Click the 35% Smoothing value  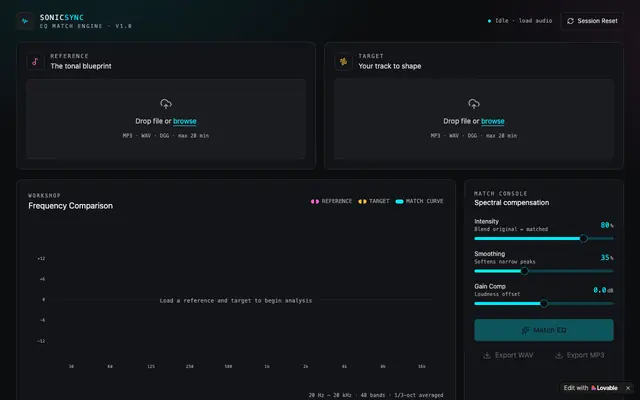click(x=607, y=258)
